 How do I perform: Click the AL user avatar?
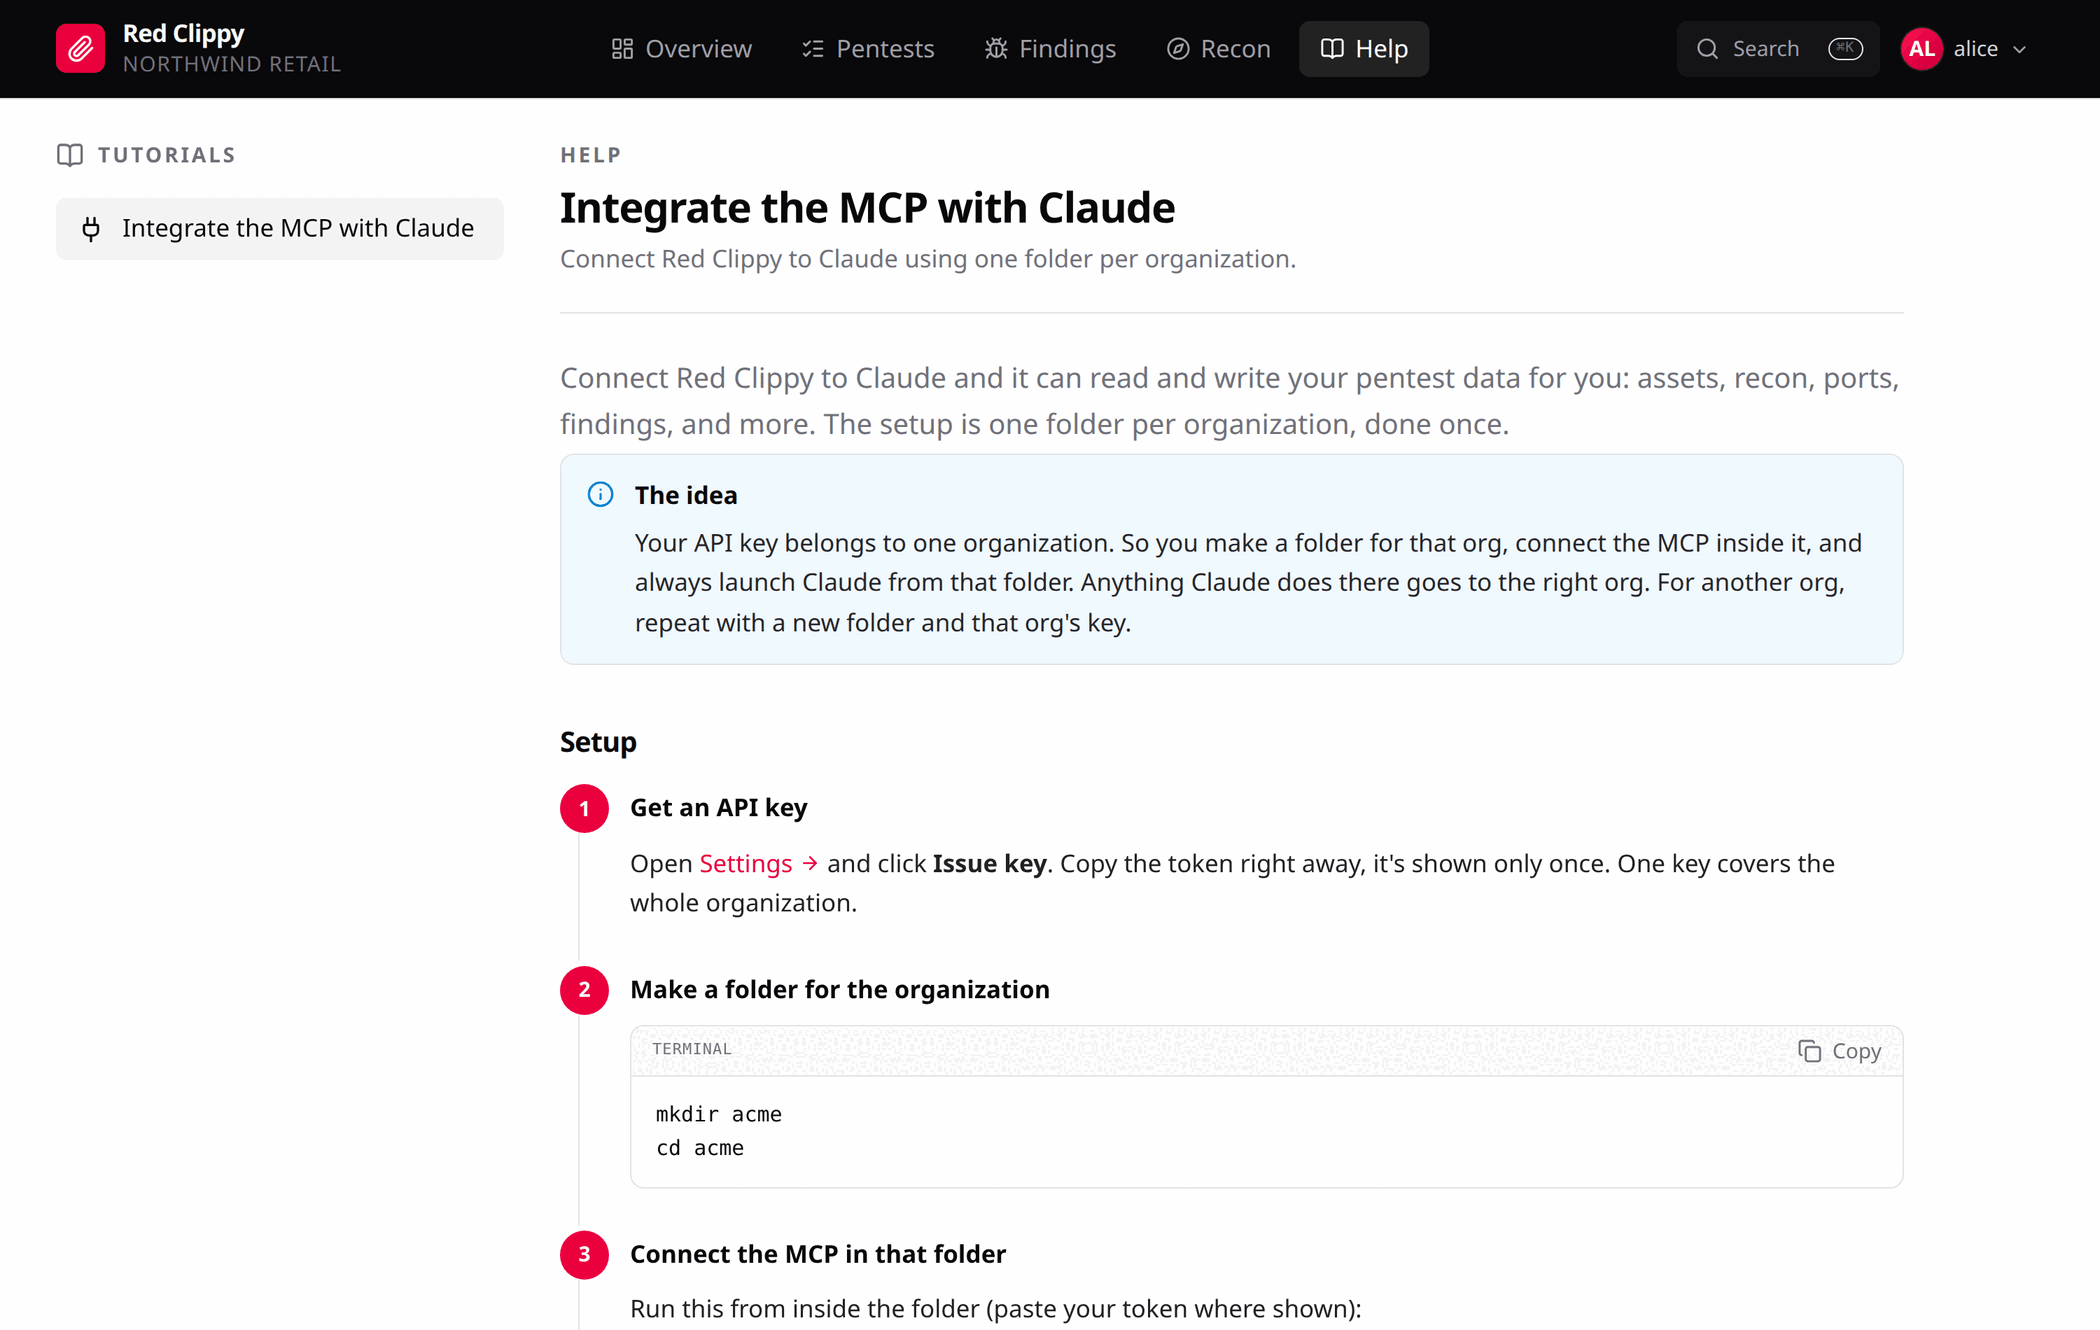pos(1921,49)
